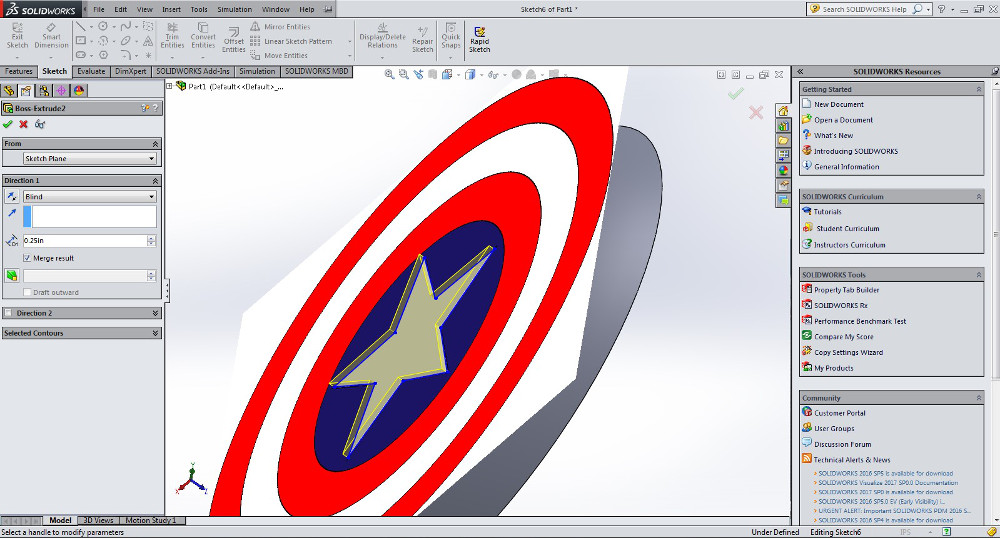Open the Copy Settings Wizard

tap(848, 353)
